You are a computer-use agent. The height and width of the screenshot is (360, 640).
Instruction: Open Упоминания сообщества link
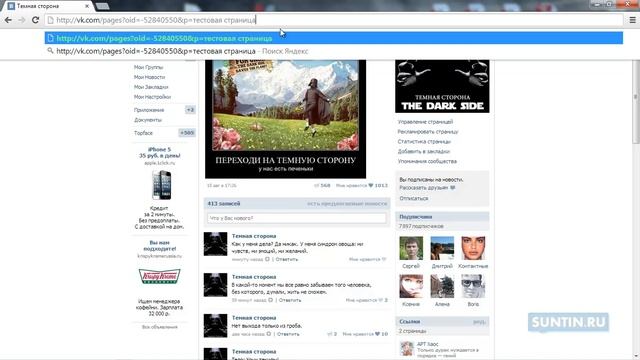pyautogui.click(x=427, y=161)
